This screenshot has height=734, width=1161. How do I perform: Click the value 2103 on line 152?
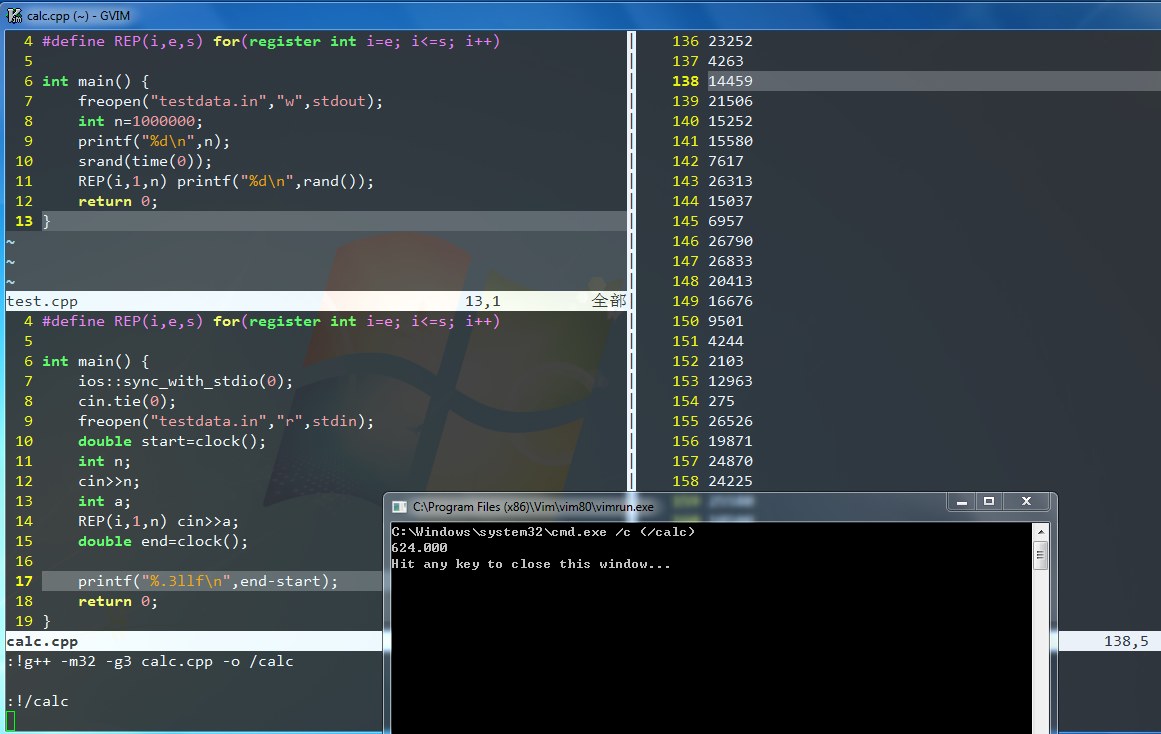[726, 361]
